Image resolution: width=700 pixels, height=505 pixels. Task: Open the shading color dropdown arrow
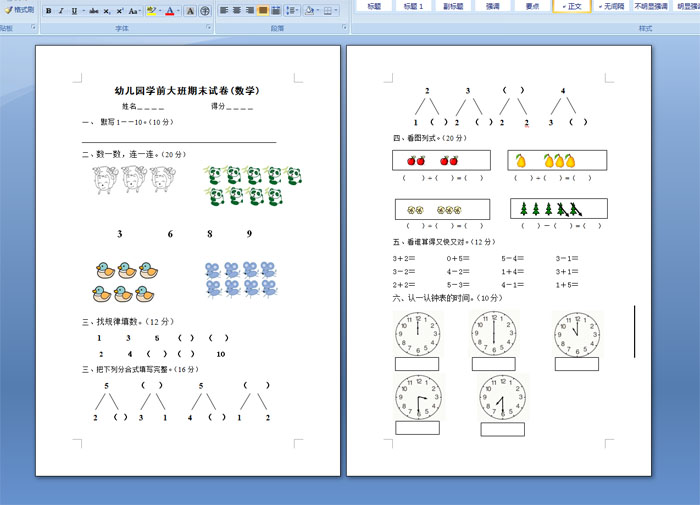[x=317, y=10]
